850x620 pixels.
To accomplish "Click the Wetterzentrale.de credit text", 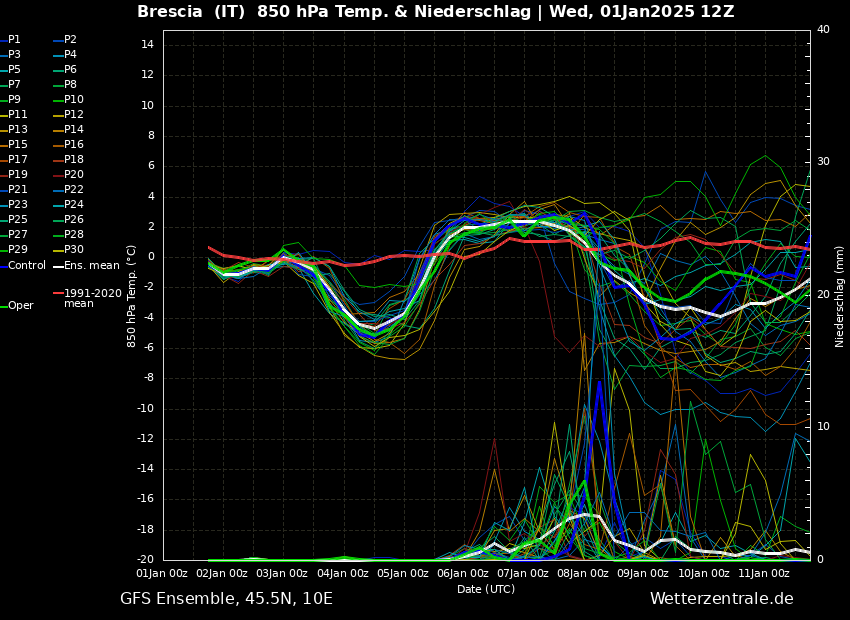I will (x=722, y=599).
